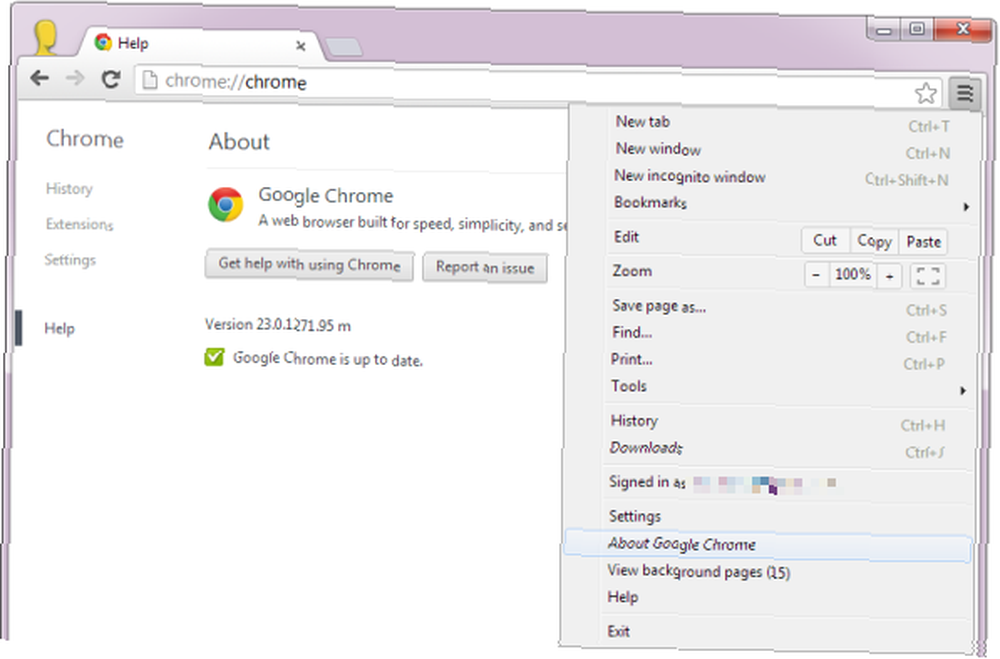Viewport: 1000px width, 659px height.
Task: Maximize the Chrome window
Action: point(916,29)
